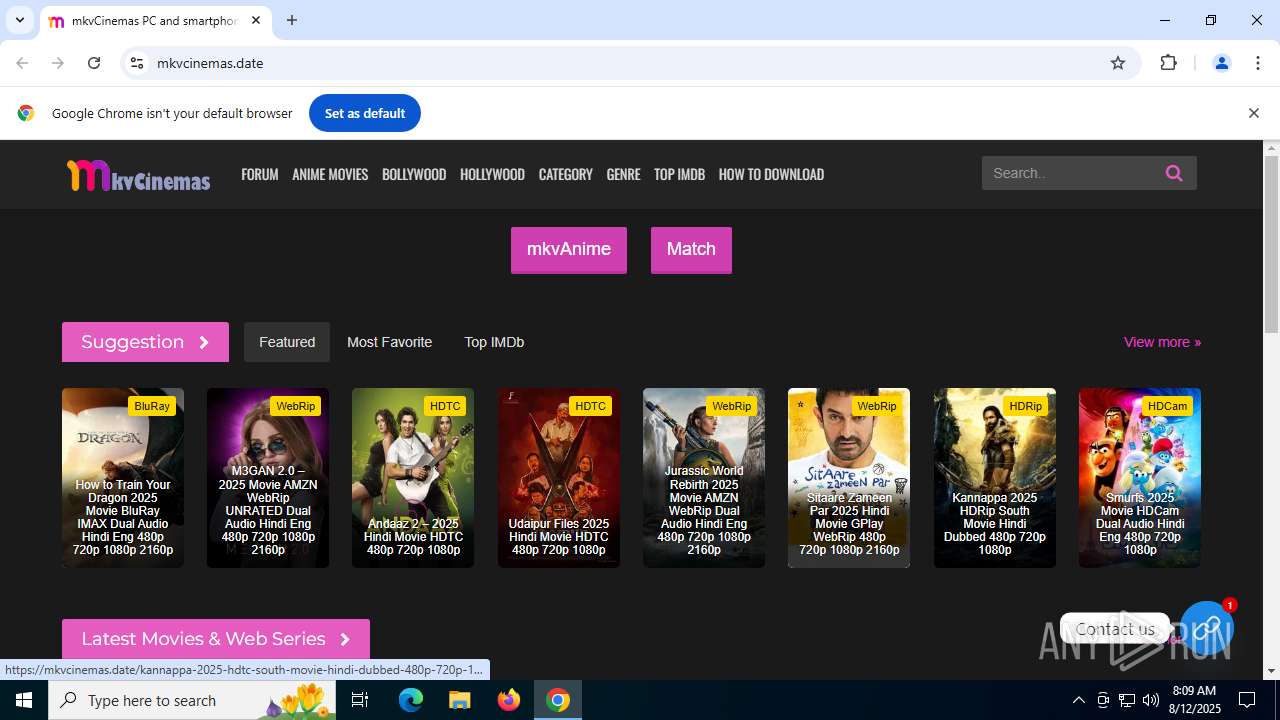Open the blue chat bubble icon
The height and width of the screenshot is (720, 1280).
(x=1207, y=628)
